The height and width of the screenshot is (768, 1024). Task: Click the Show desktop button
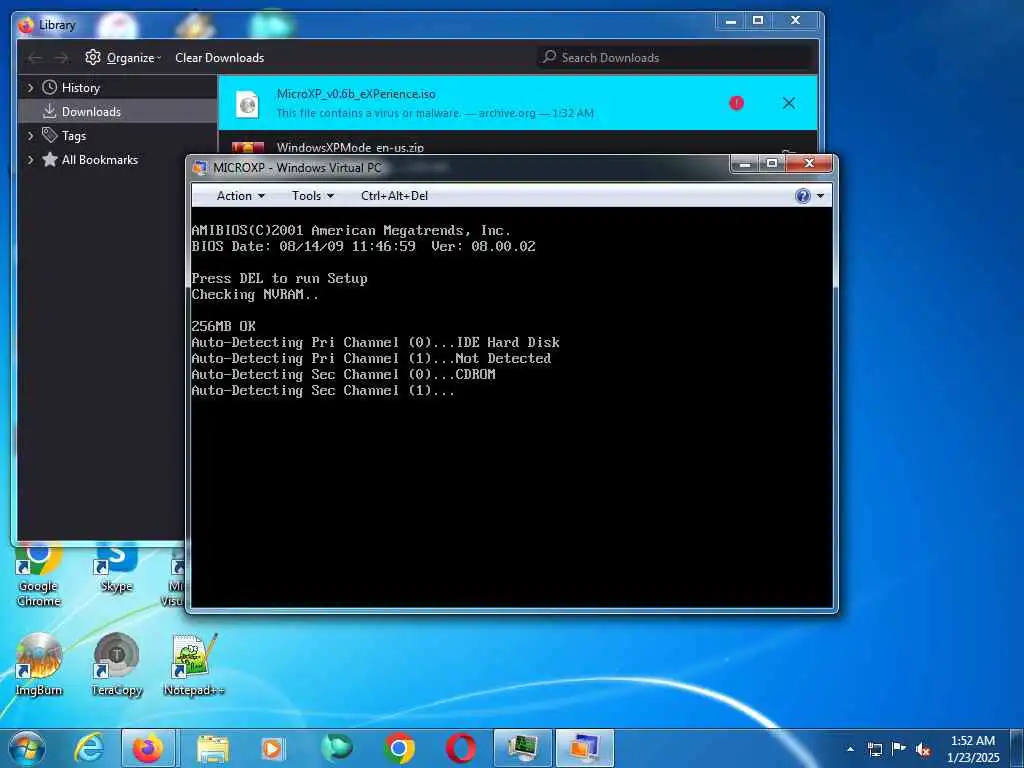coord(1017,748)
